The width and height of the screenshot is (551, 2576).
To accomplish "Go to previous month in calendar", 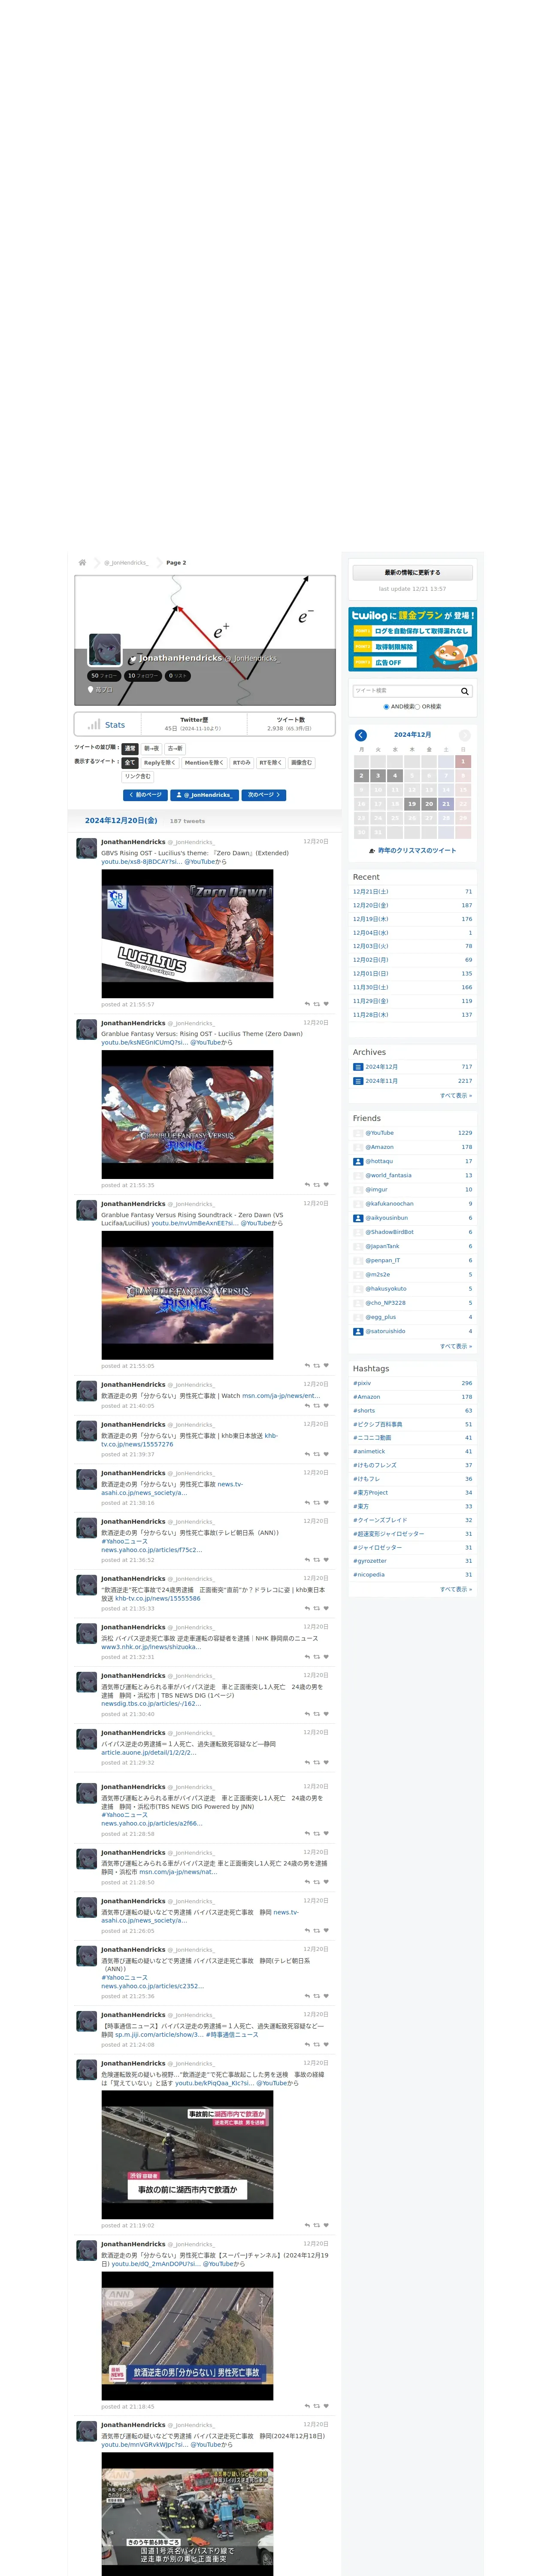I will pos(361,735).
